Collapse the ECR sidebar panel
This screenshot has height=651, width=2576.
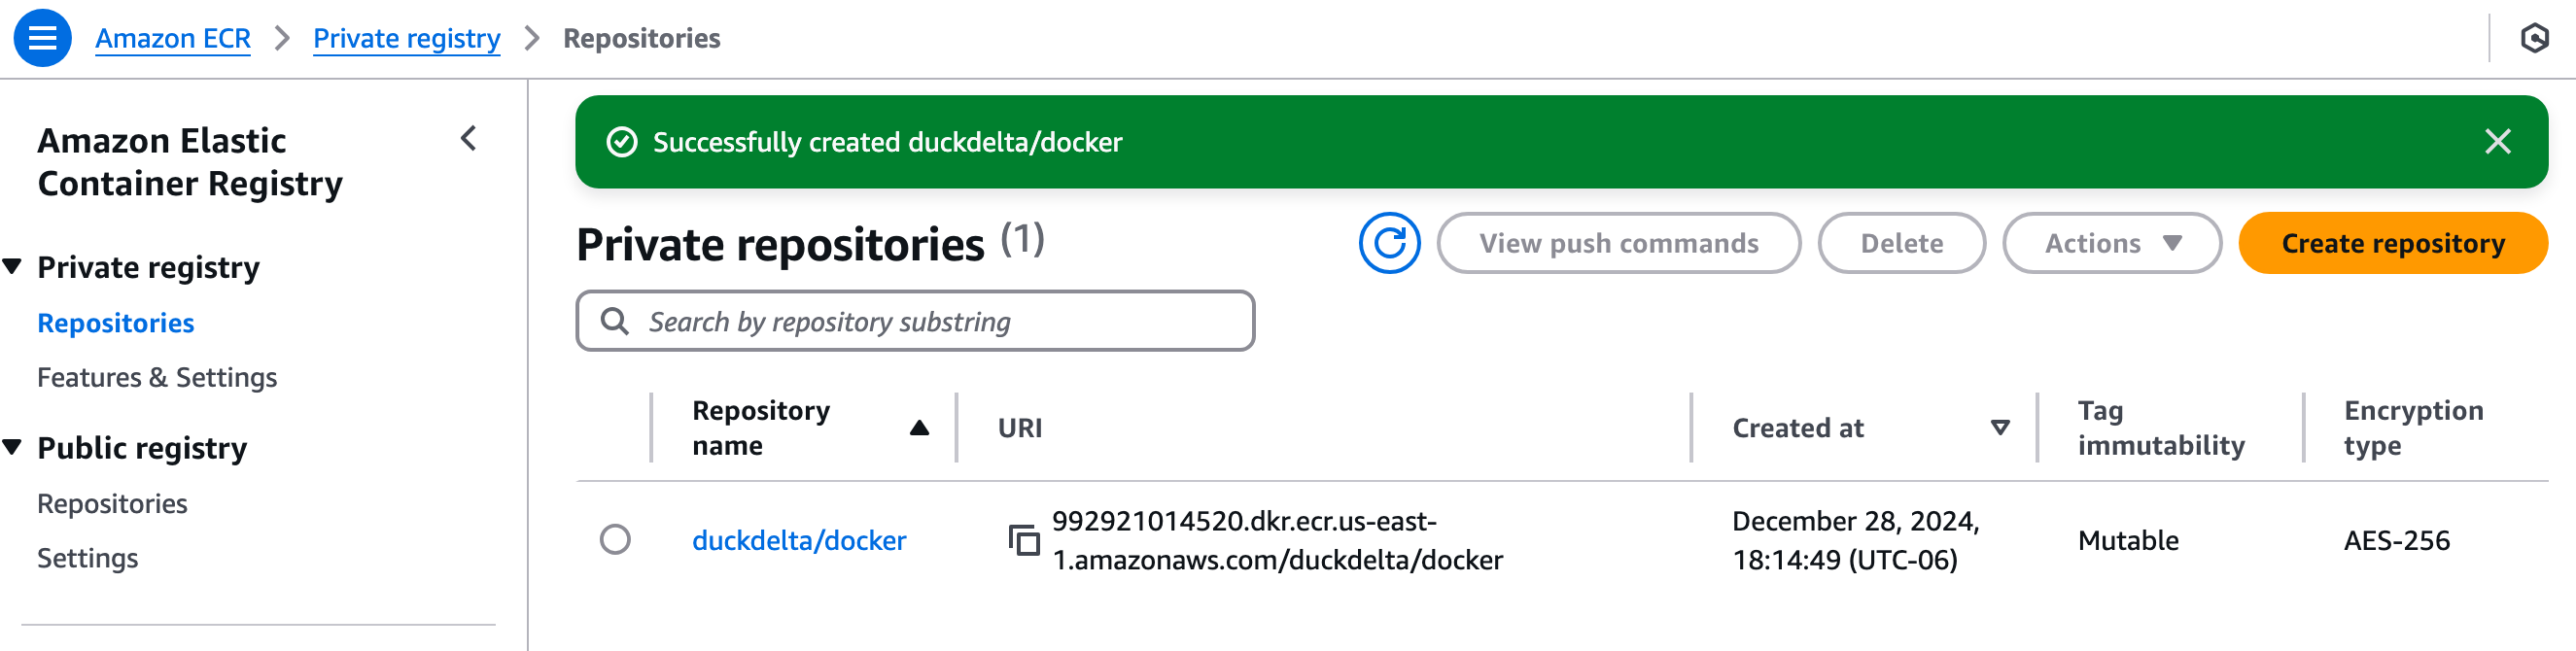466,139
